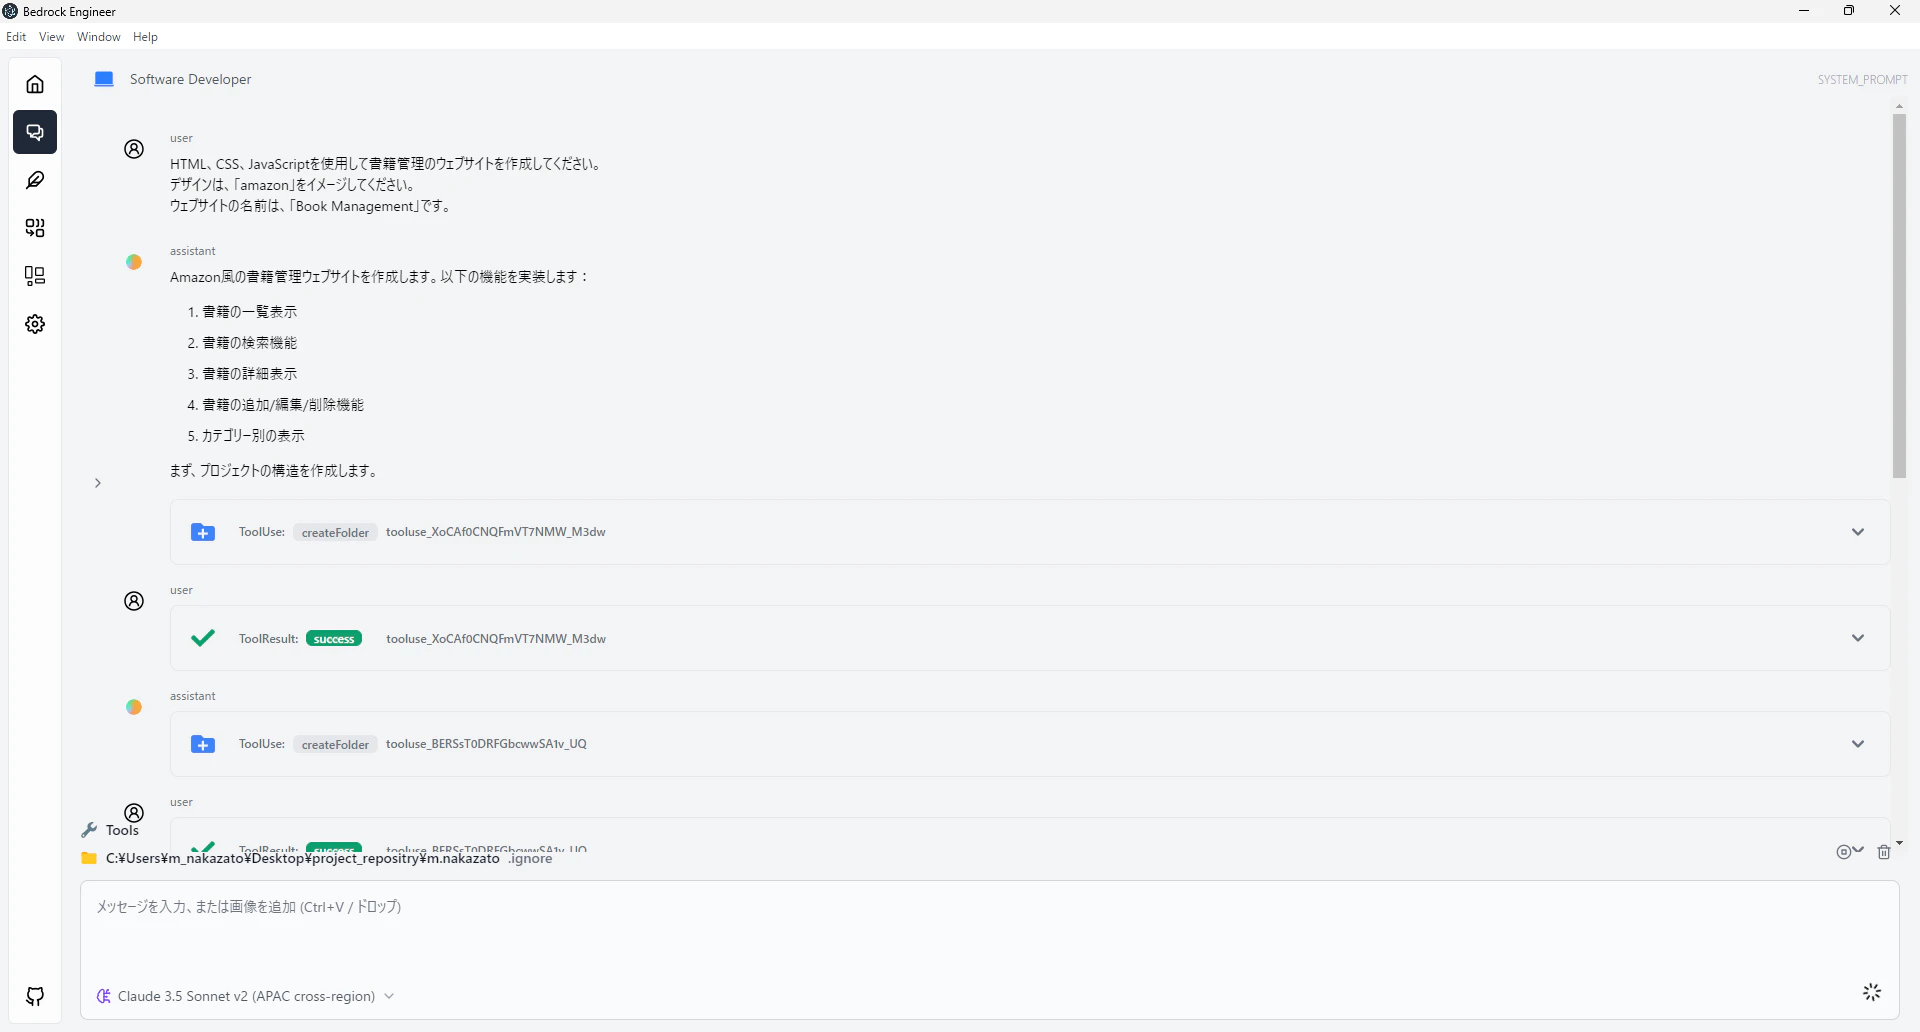1920x1032 pixels.
Task: Click the first assistant avatar circle
Action: 134,262
